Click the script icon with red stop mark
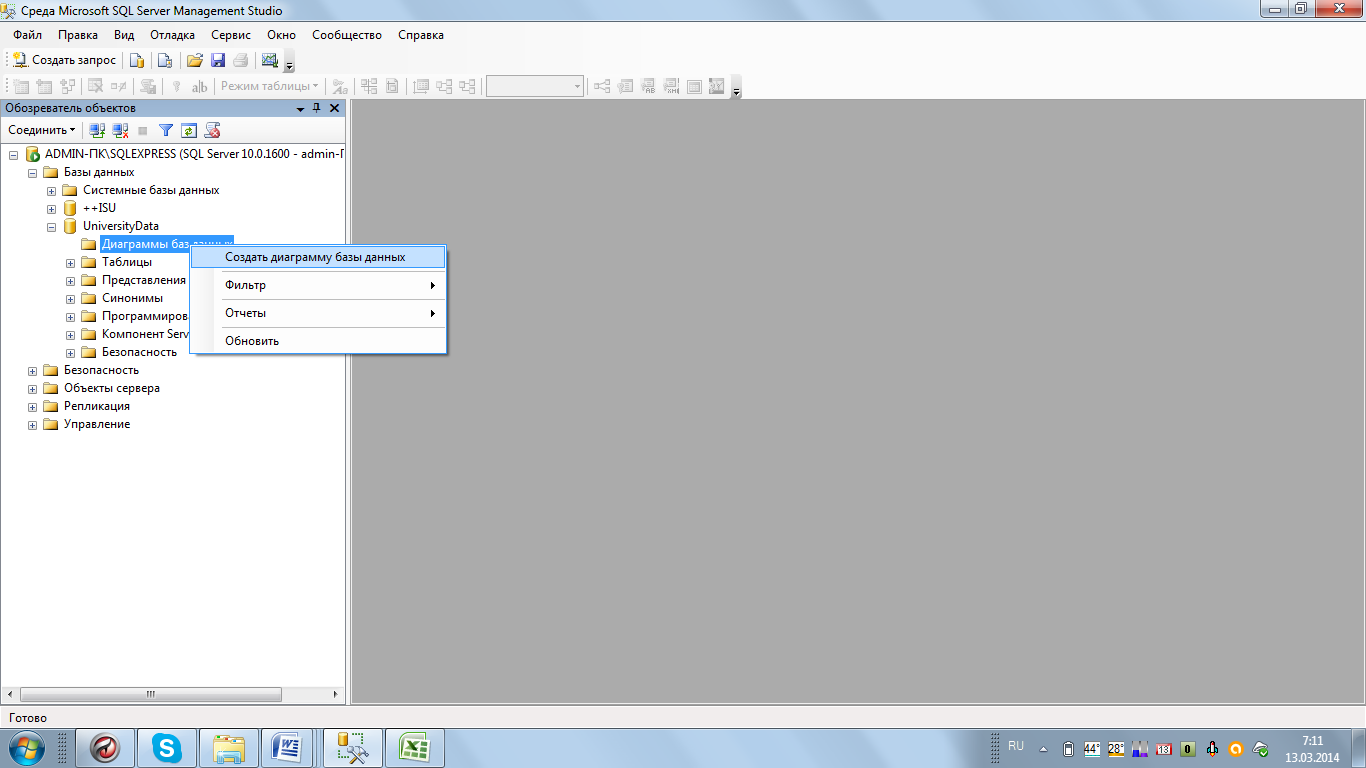The image size is (1366, 768). [212, 130]
